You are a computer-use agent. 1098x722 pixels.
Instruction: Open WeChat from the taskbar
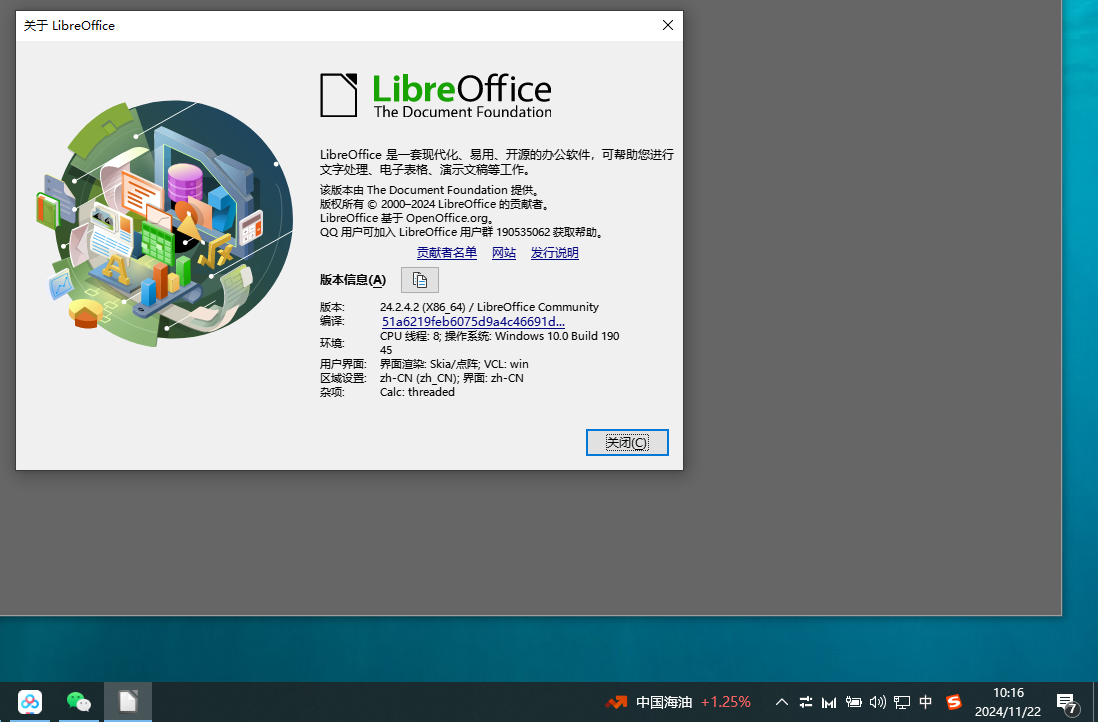(78, 702)
